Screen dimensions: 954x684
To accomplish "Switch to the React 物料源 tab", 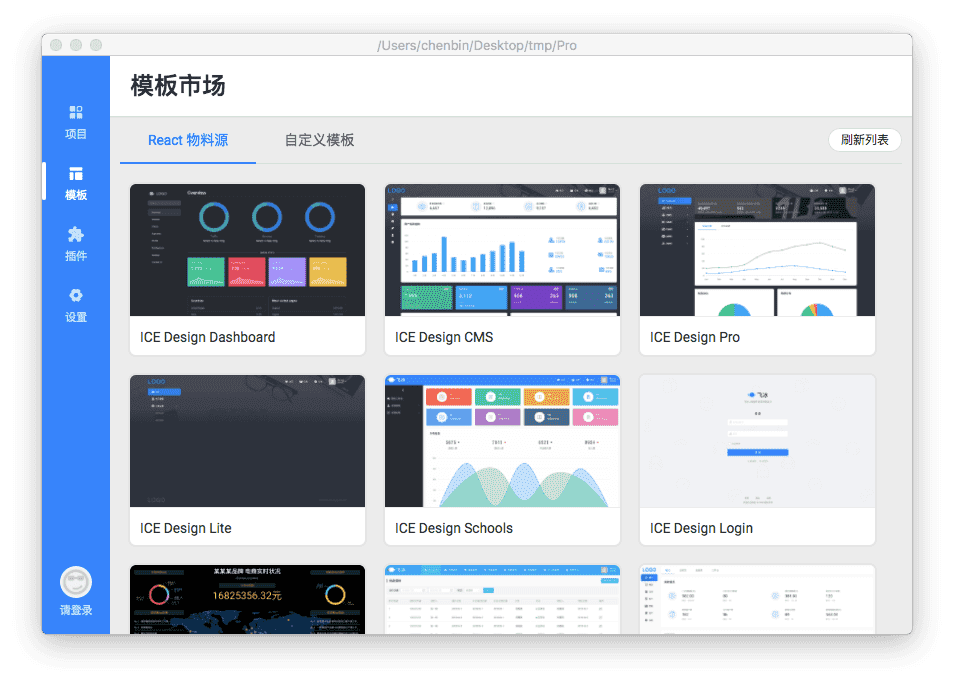I will pos(188,141).
